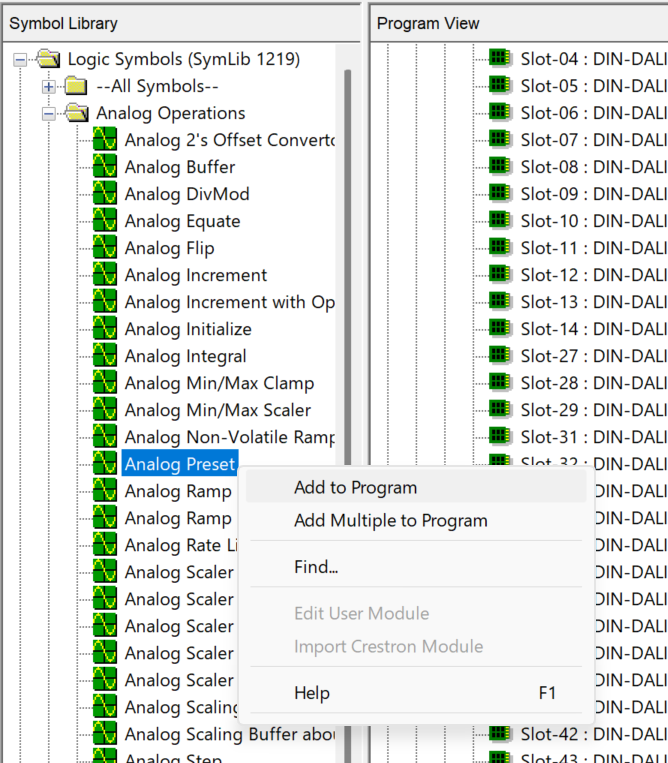Click the Symbol Library vertical scrollbar
The height and width of the screenshot is (763, 668).
[x=348, y=300]
